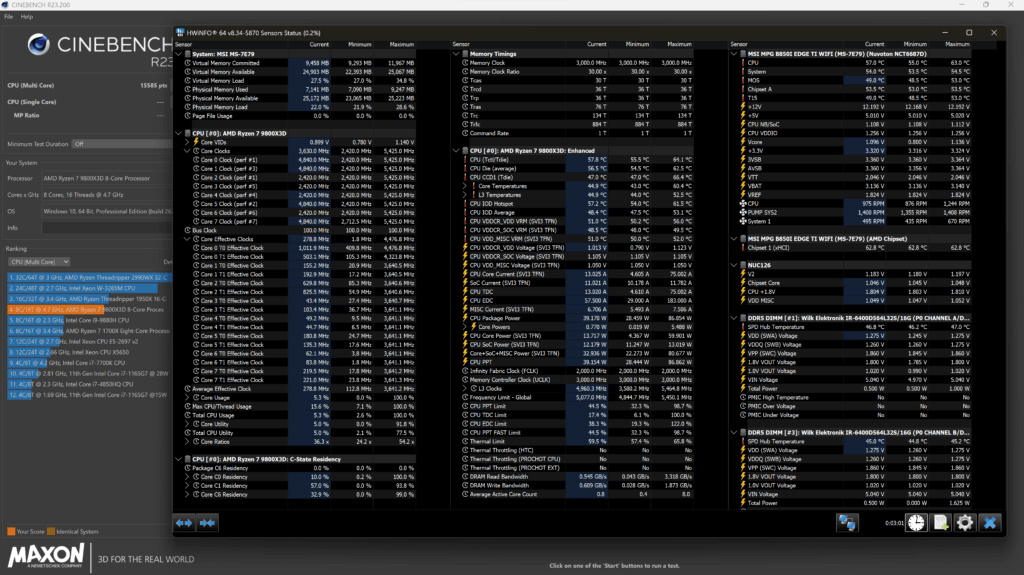This screenshot has width=1024, height=575.
Task: Select the Infinity Fabric Clock (FCLK) row
Action: [x=577, y=371]
